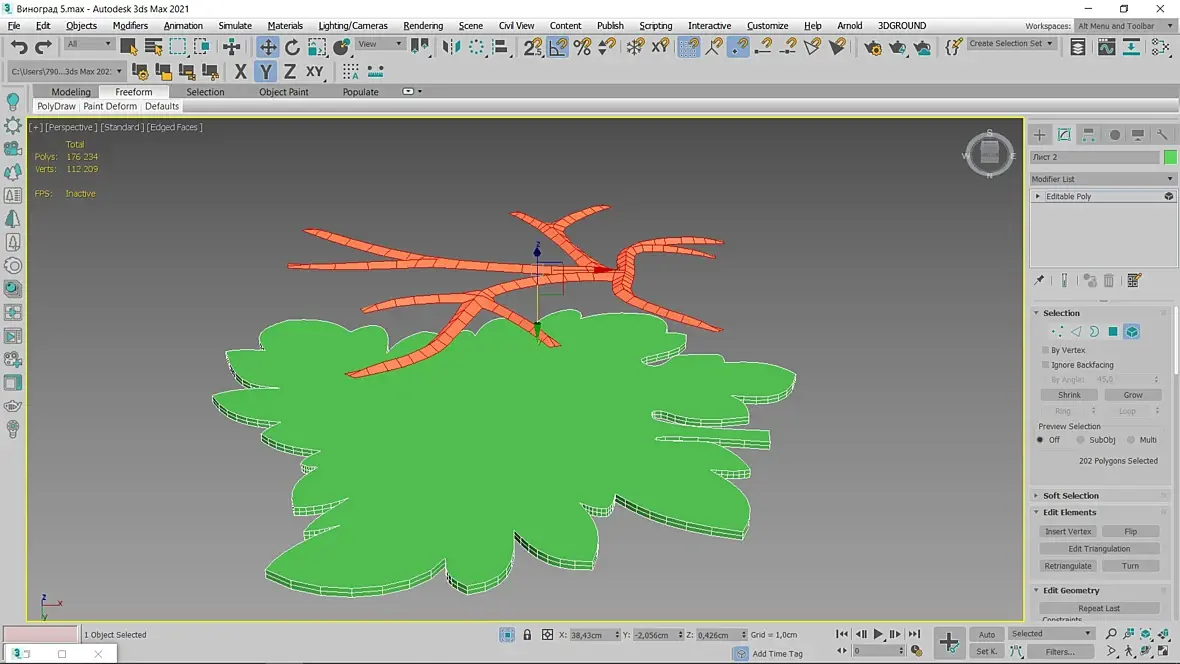
Task: Switch to the Object Paint ribbon tab
Action: (x=284, y=92)
